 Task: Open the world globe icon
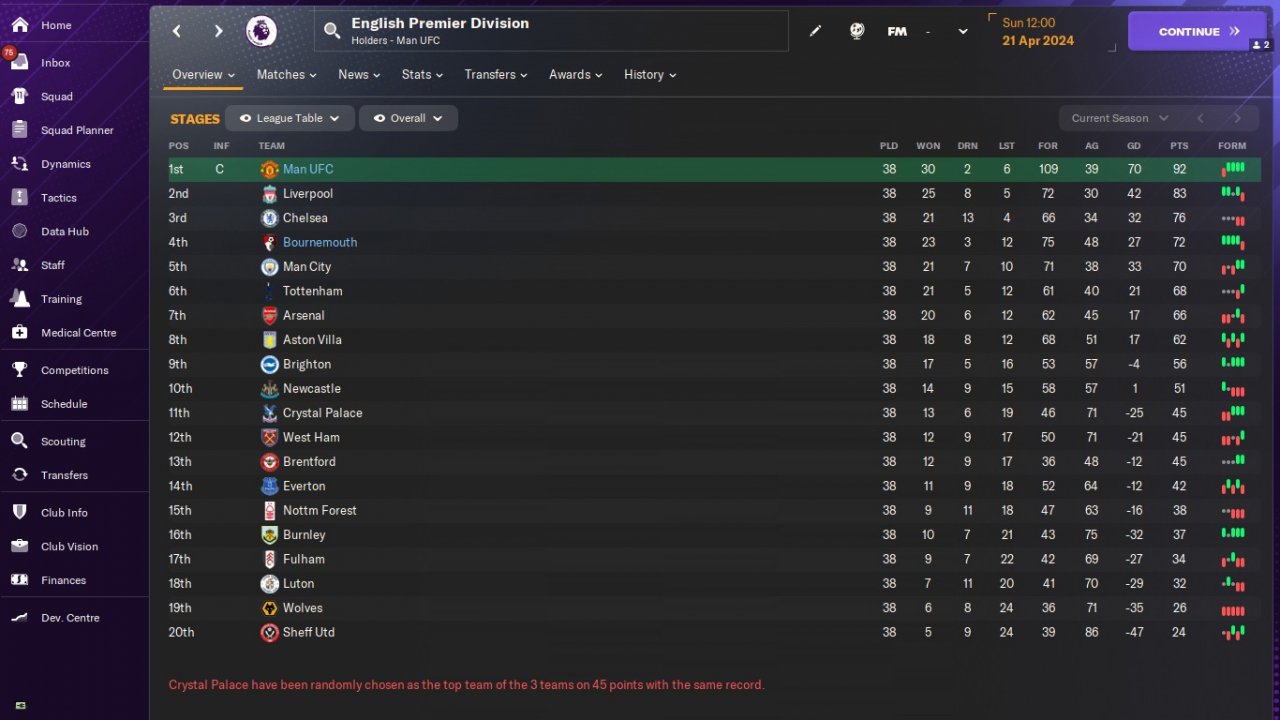click(857, 31)
